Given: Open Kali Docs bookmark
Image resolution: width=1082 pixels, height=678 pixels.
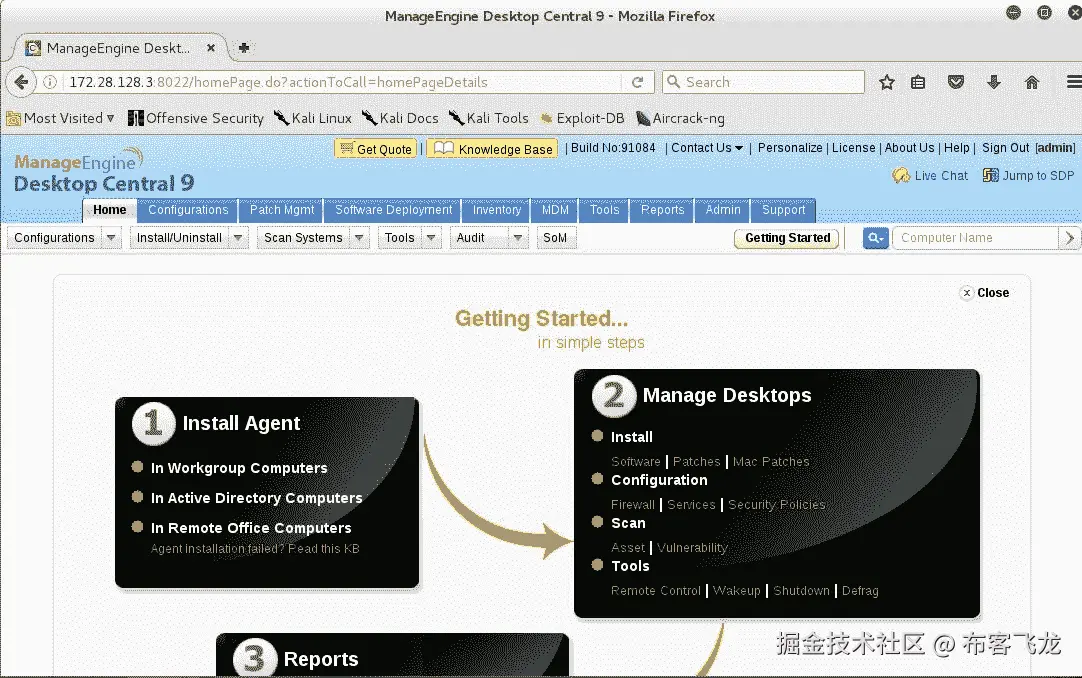Looking at the screenshot, I should pos(400,119).
